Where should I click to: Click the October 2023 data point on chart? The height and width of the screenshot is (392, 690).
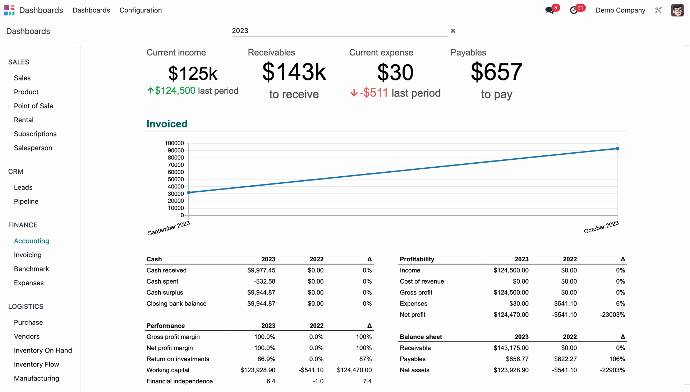point(617,149)
